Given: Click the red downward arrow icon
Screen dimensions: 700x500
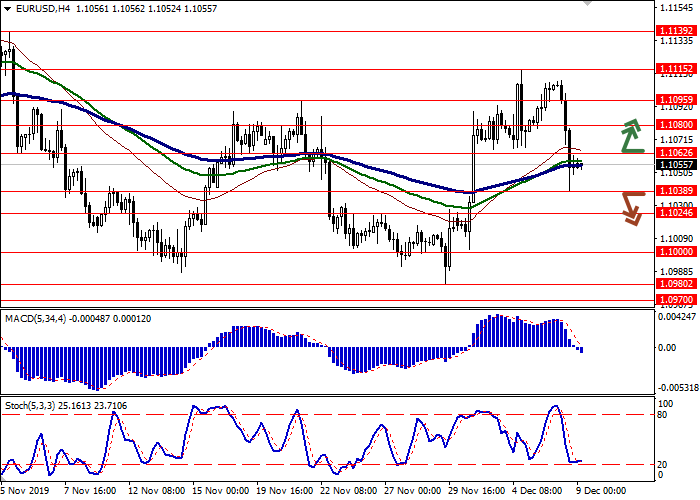Looking at the screenshot, I should (x=630, y=207).
